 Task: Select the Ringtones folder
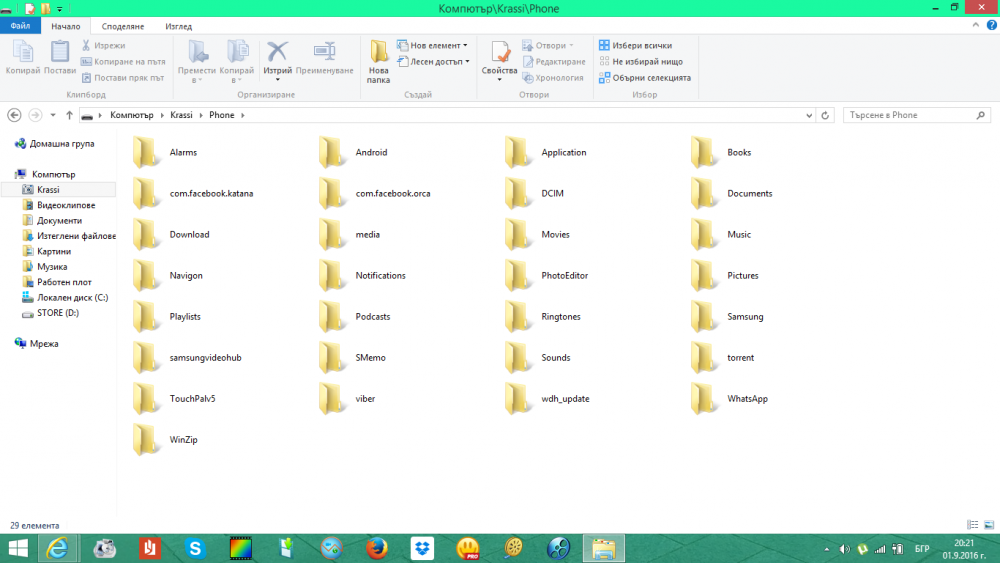543,317
